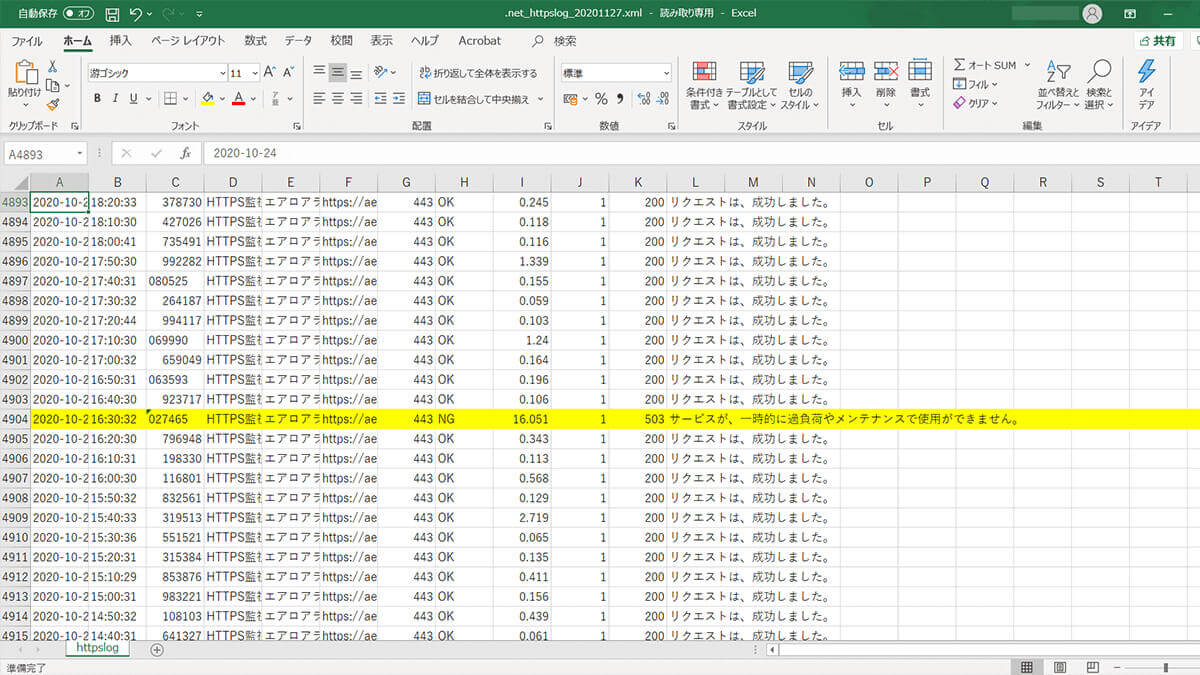
Task: Toggle Italic formatting
Action: (x=115, y=99)
